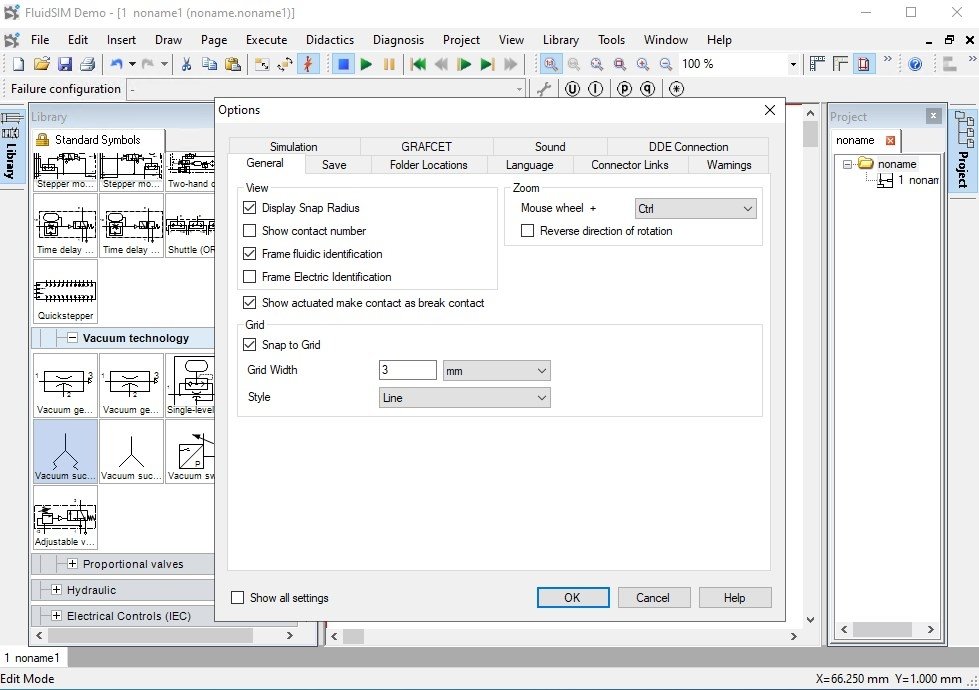Close the Options dialog with X
Viewport: 979px width, 690px height.
[x=770, y=110]
